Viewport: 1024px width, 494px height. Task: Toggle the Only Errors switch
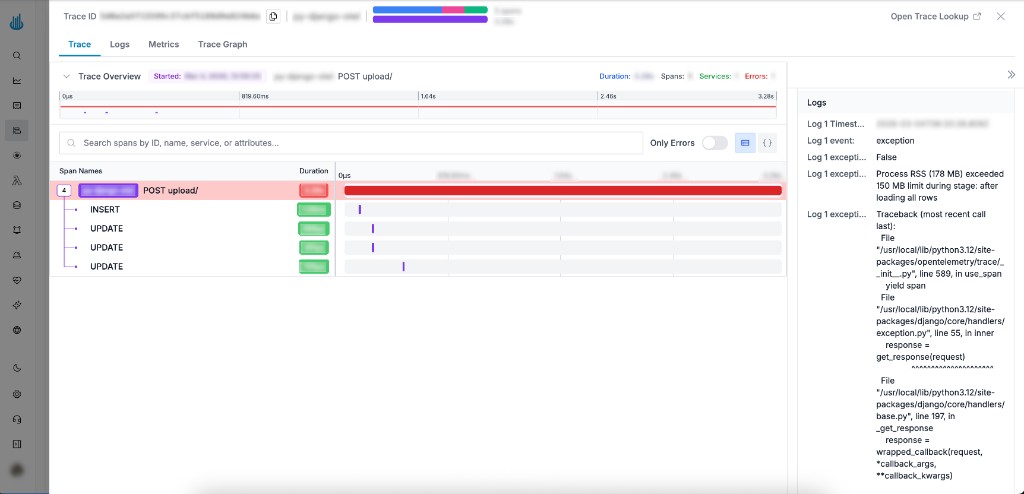click(714, 143)
